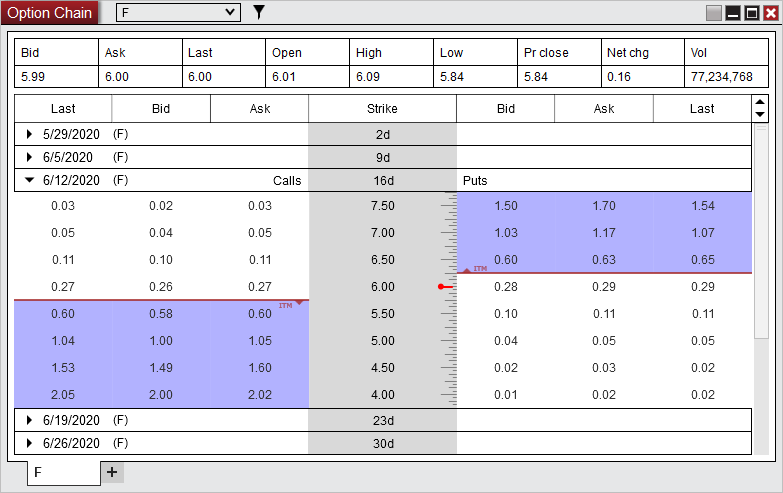Image resolution: width=783 pixels, height=493 pixels.
Task: Expand the 6/5/2020 expiration row
Action: point(30,157)
